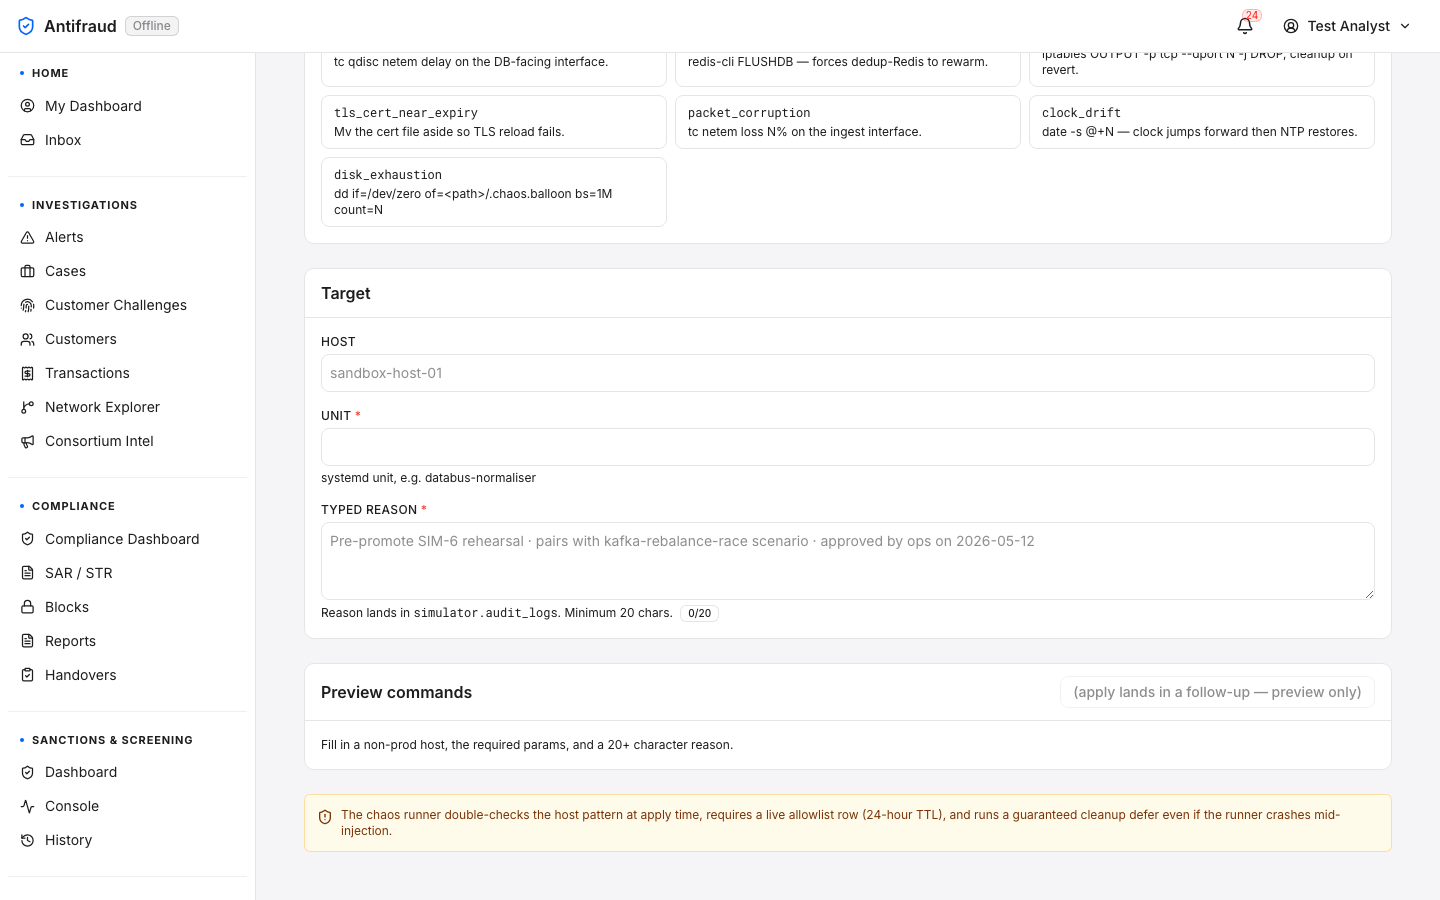Click the Cases briefcase icon

pyautogui.click(x=28, y=271)
